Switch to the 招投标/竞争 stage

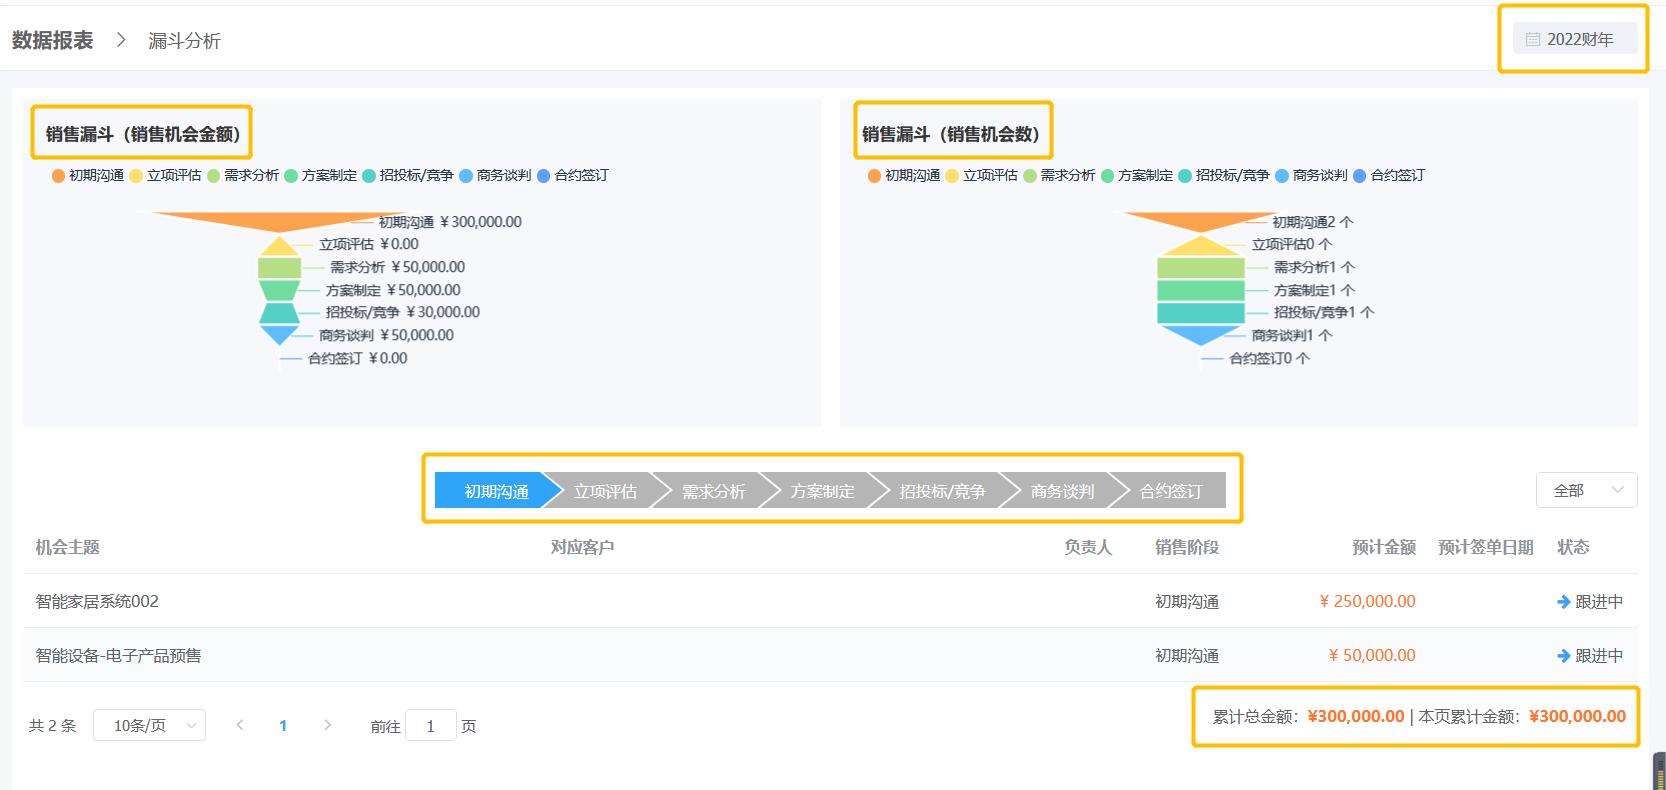[941, 491]
